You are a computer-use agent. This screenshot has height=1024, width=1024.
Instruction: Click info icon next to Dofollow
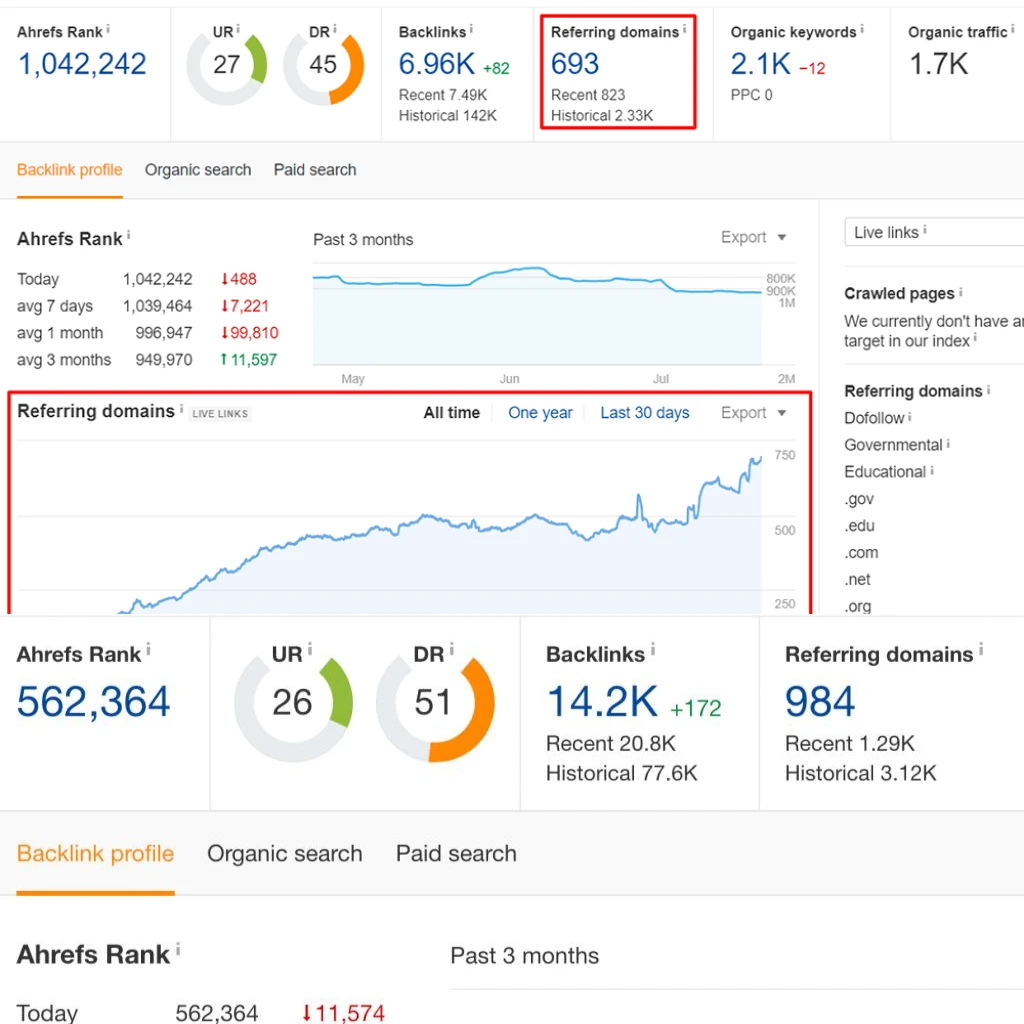(x=909, y=416)
